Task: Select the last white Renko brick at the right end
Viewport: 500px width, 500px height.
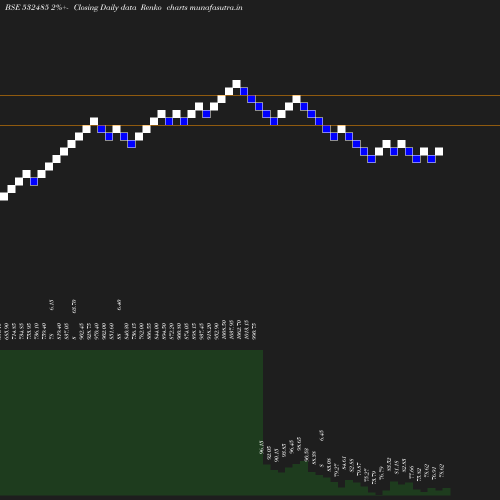Action: pos(439,151)
